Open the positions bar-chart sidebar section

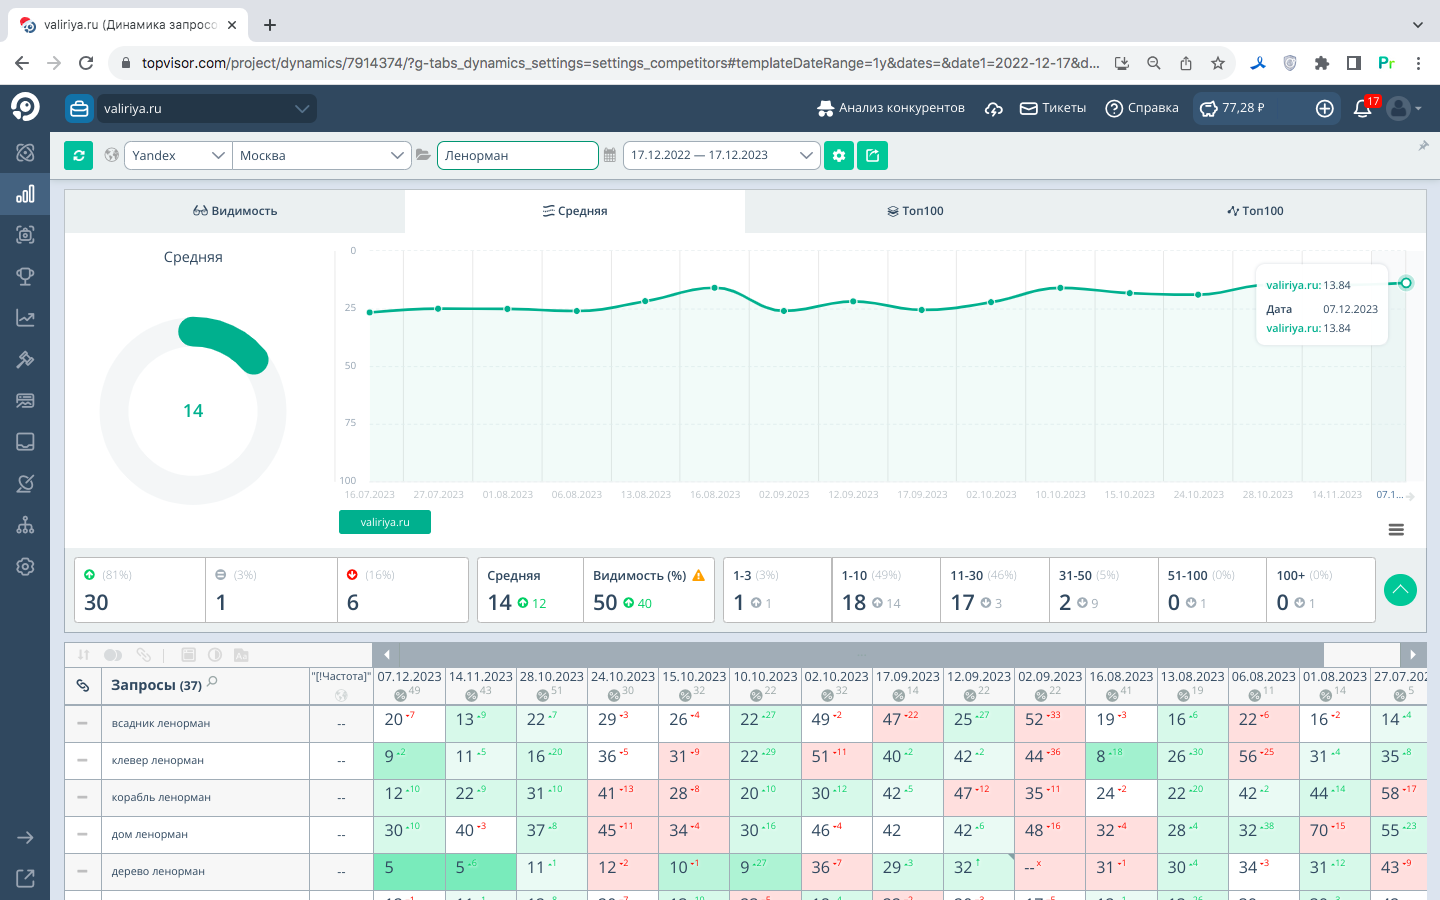[x=25, y=194]
